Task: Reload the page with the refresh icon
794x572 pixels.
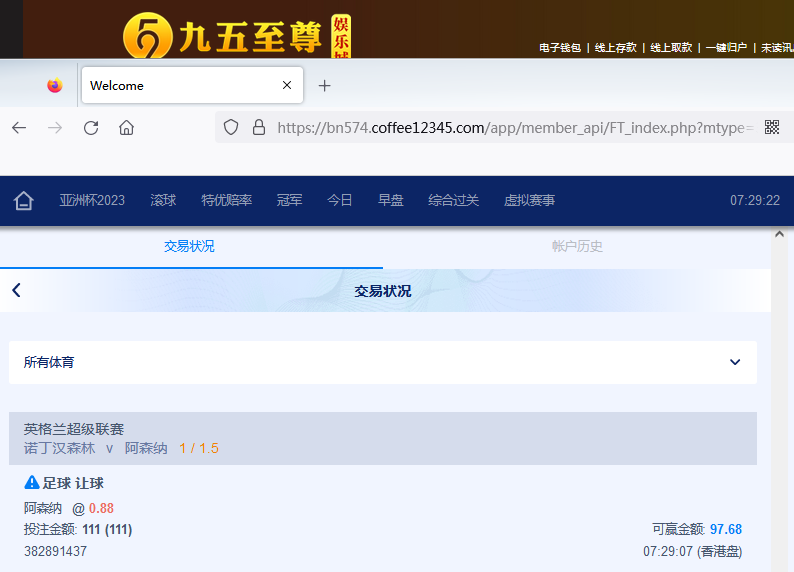Action: (91, 128)
